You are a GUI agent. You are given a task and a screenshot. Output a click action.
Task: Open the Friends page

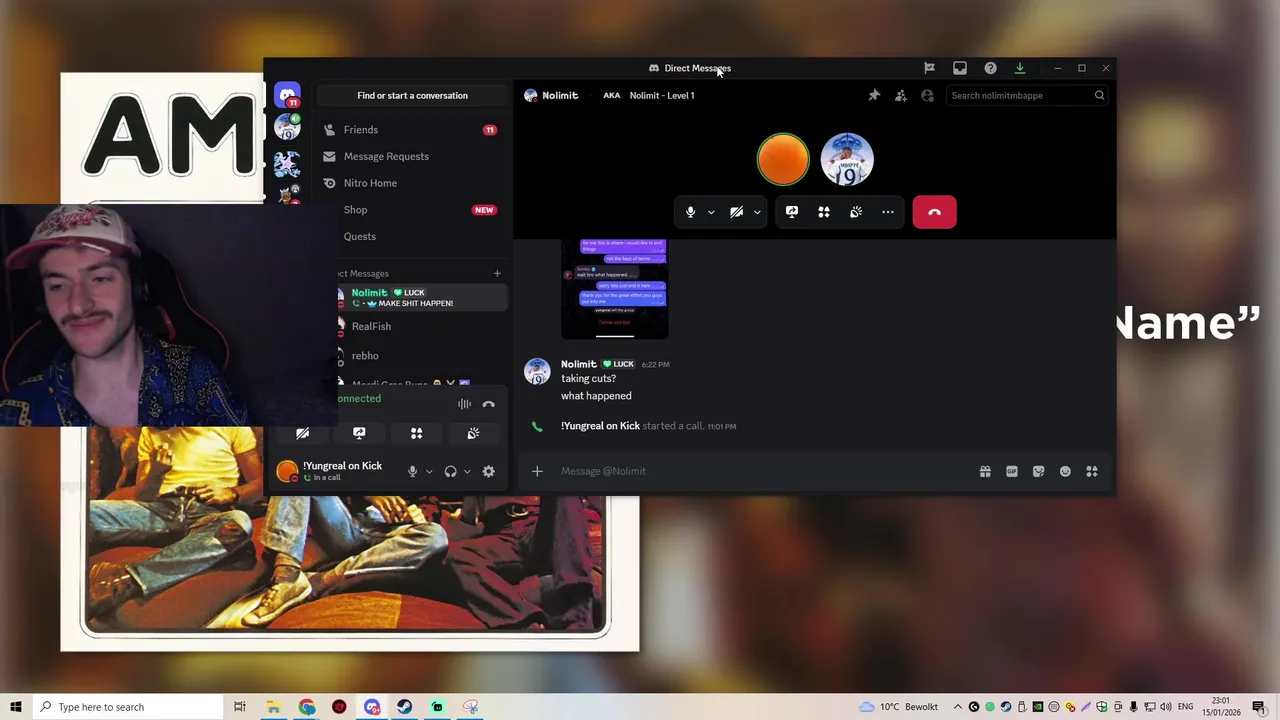[412, 130]
